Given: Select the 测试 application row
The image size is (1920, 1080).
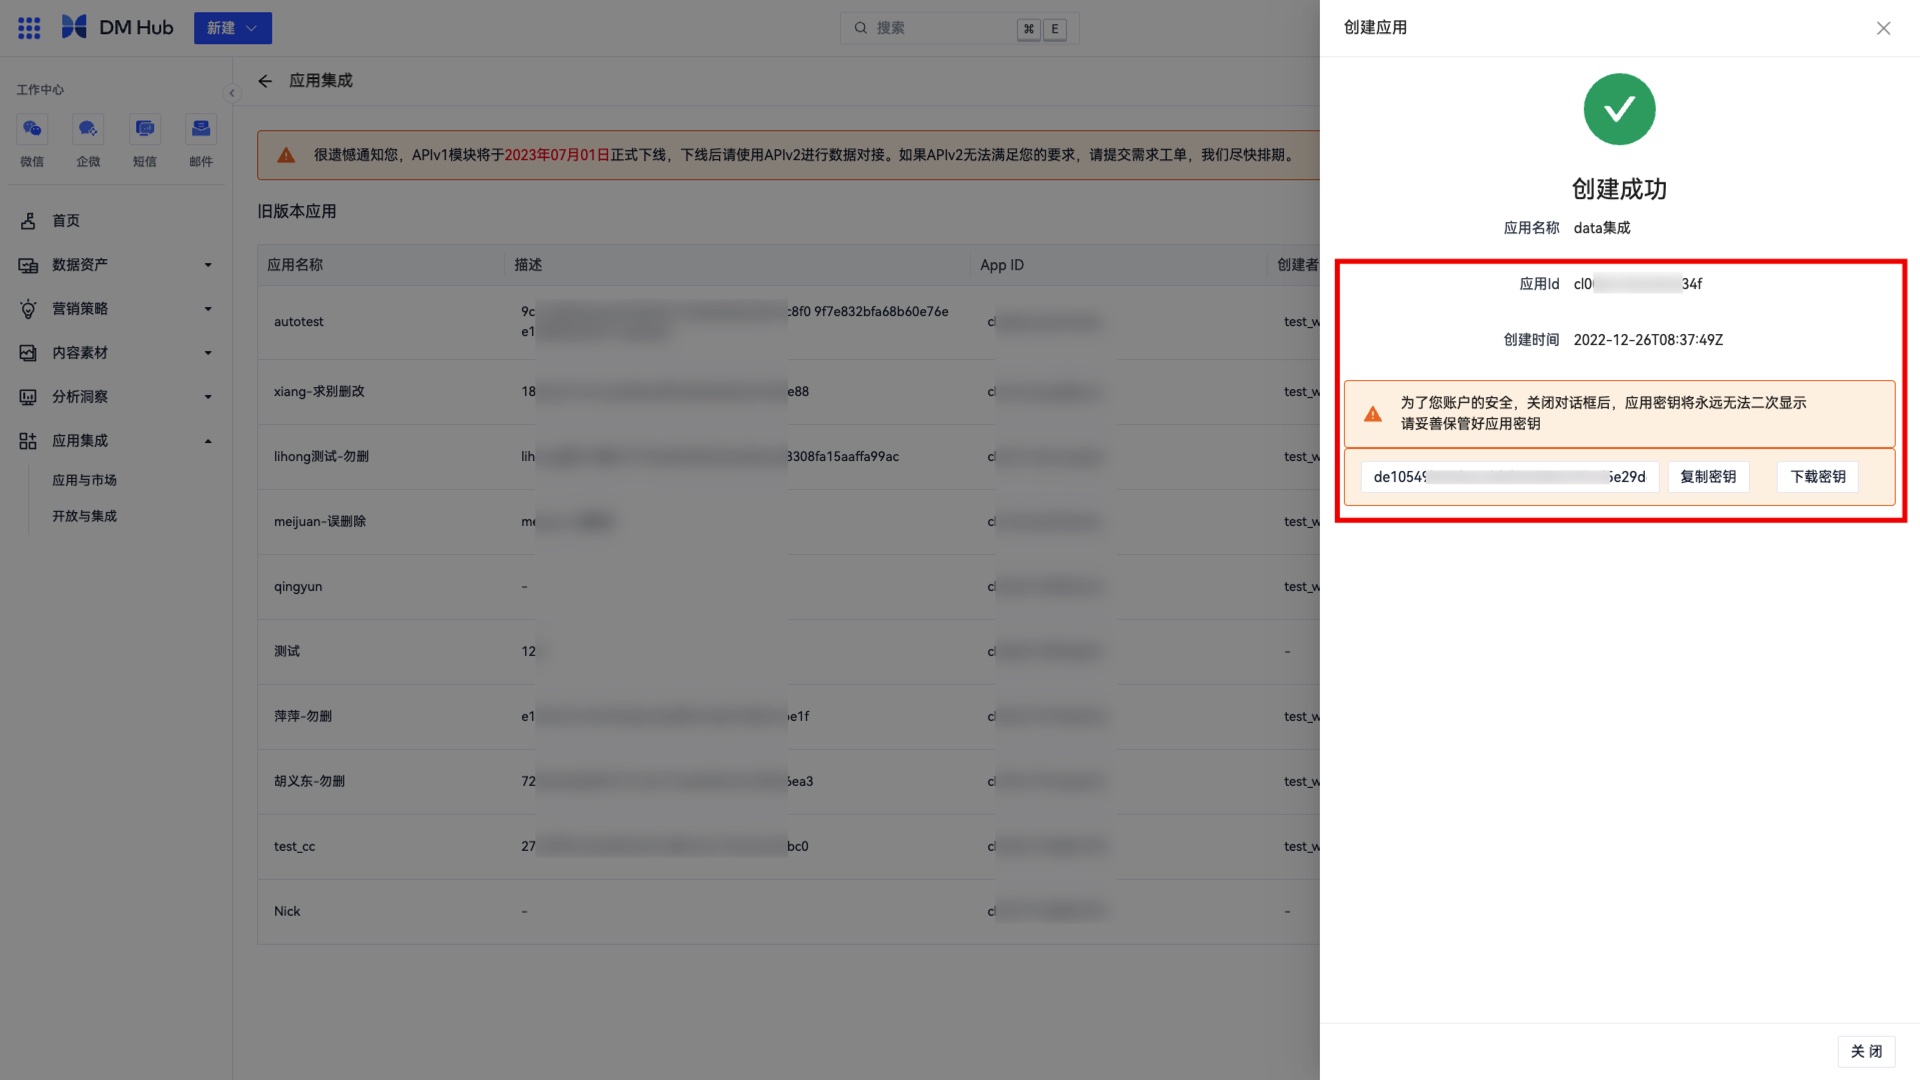Looking at the screenshot, I should [x=788, y=652].
